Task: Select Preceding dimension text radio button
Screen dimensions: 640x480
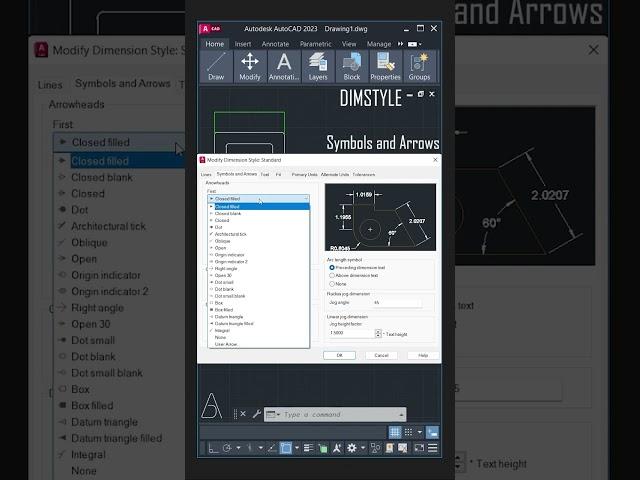Action: [x=332, y=268]
